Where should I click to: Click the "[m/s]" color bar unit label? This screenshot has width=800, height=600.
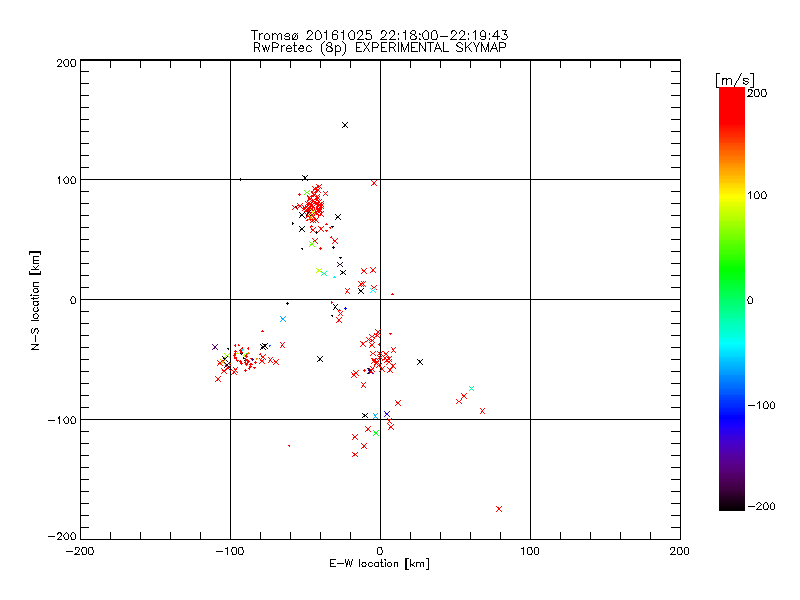pyautogui.click(x=735, y=80)
